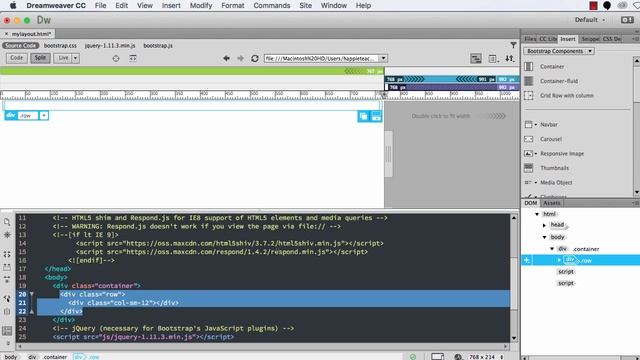Go back using the left arrow
This screenshot has width=640, height=360.
point(226,58)
